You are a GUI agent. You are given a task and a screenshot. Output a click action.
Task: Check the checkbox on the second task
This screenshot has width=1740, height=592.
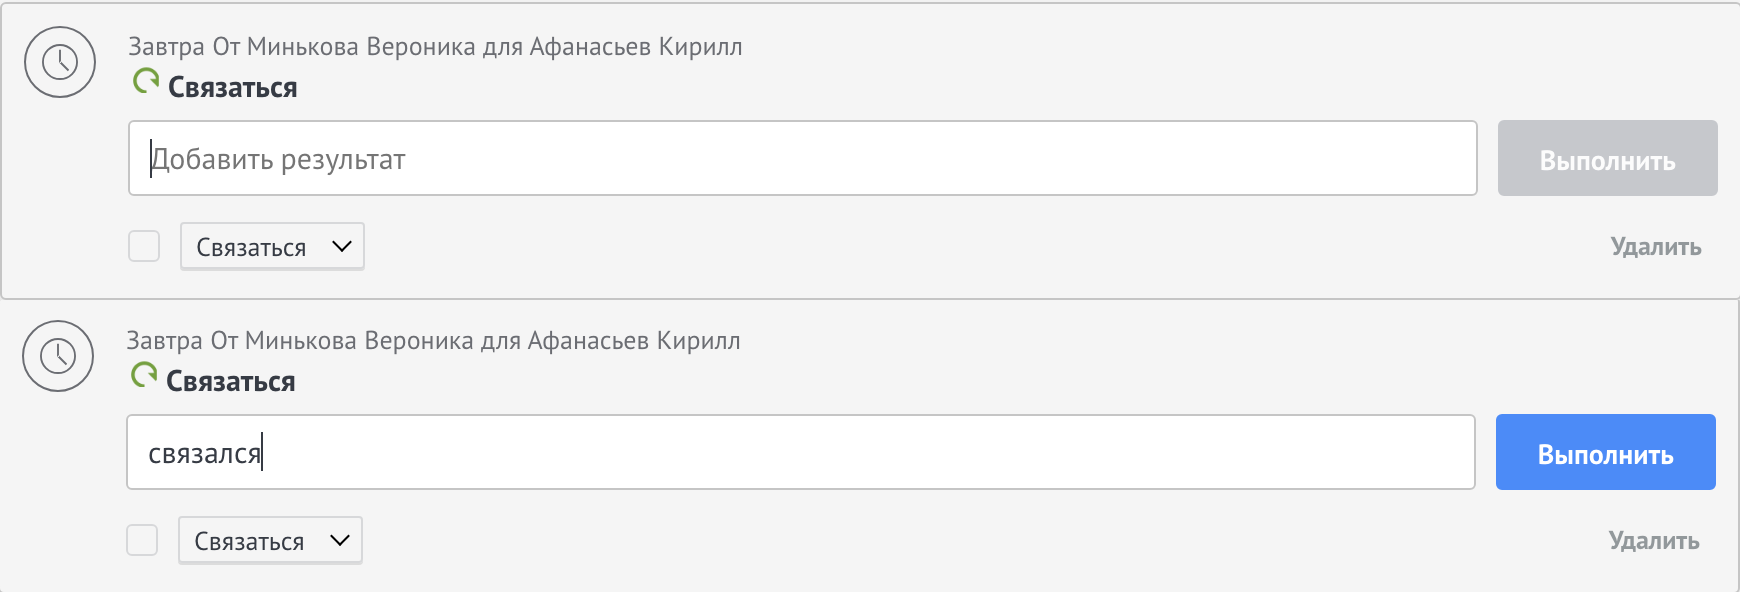point(143,540)
